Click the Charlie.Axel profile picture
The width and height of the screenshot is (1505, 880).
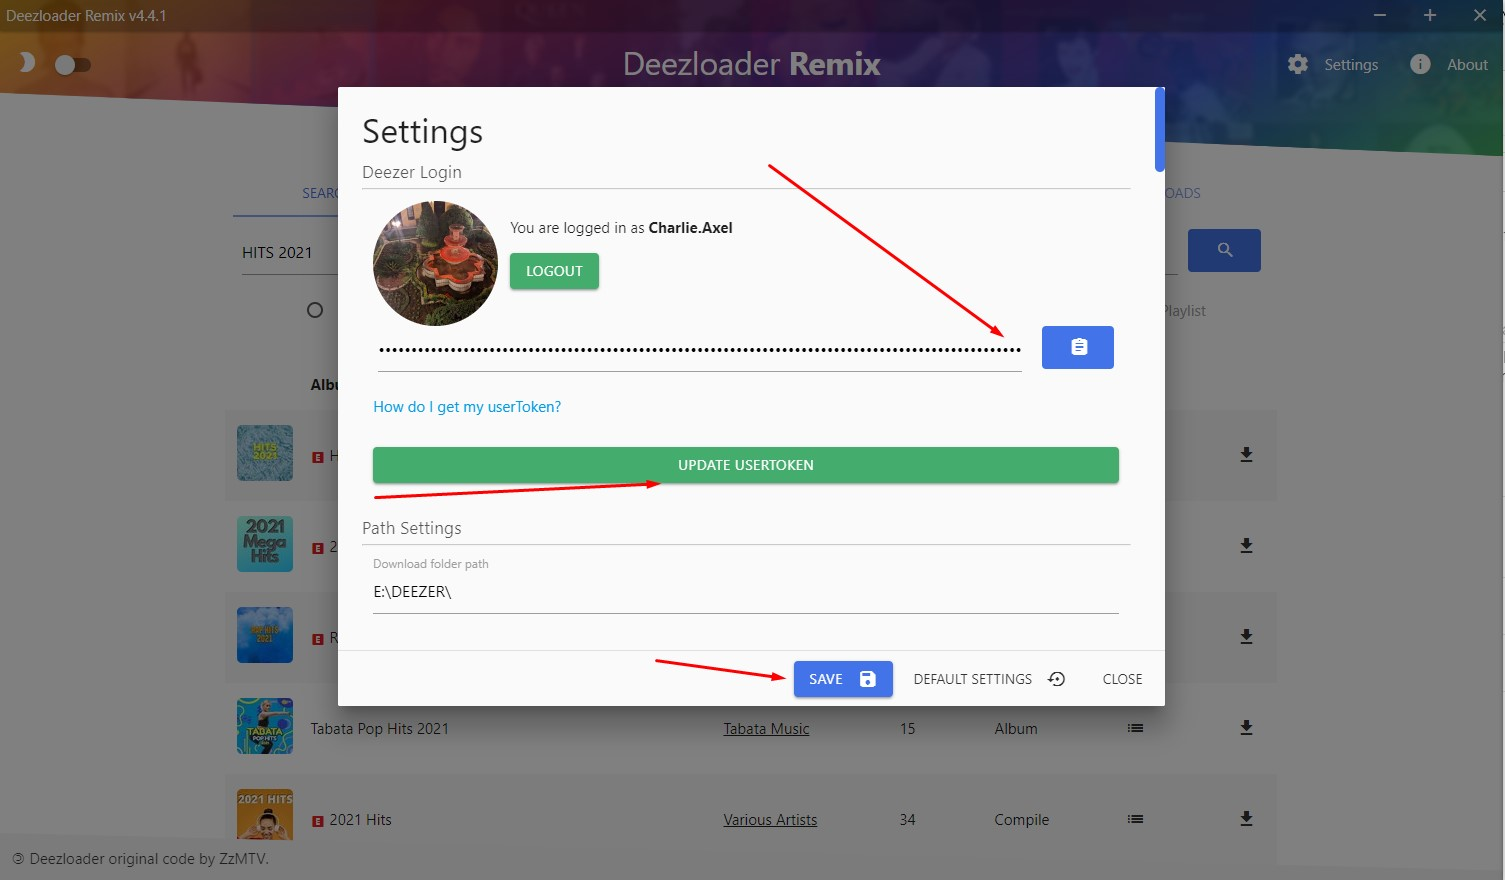pos(435,263)
